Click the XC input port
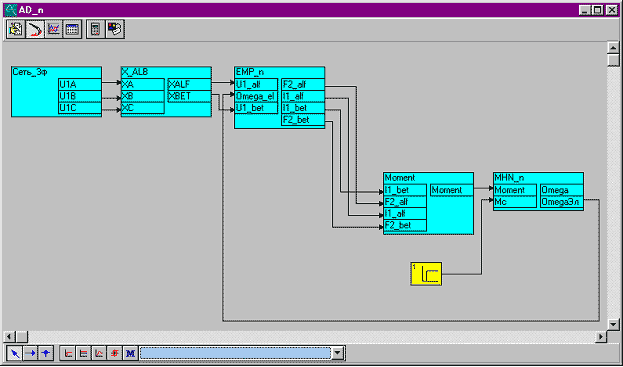This screenshot has width=623, height=367. [143, 108]
